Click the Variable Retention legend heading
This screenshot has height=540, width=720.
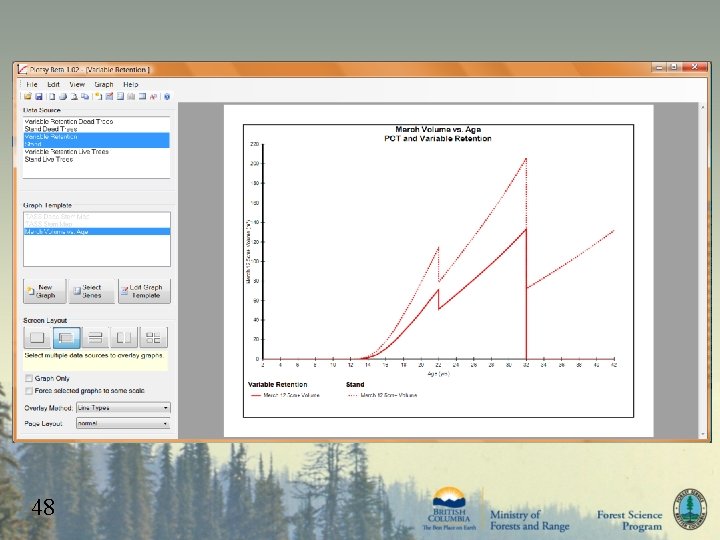[277, 385]
